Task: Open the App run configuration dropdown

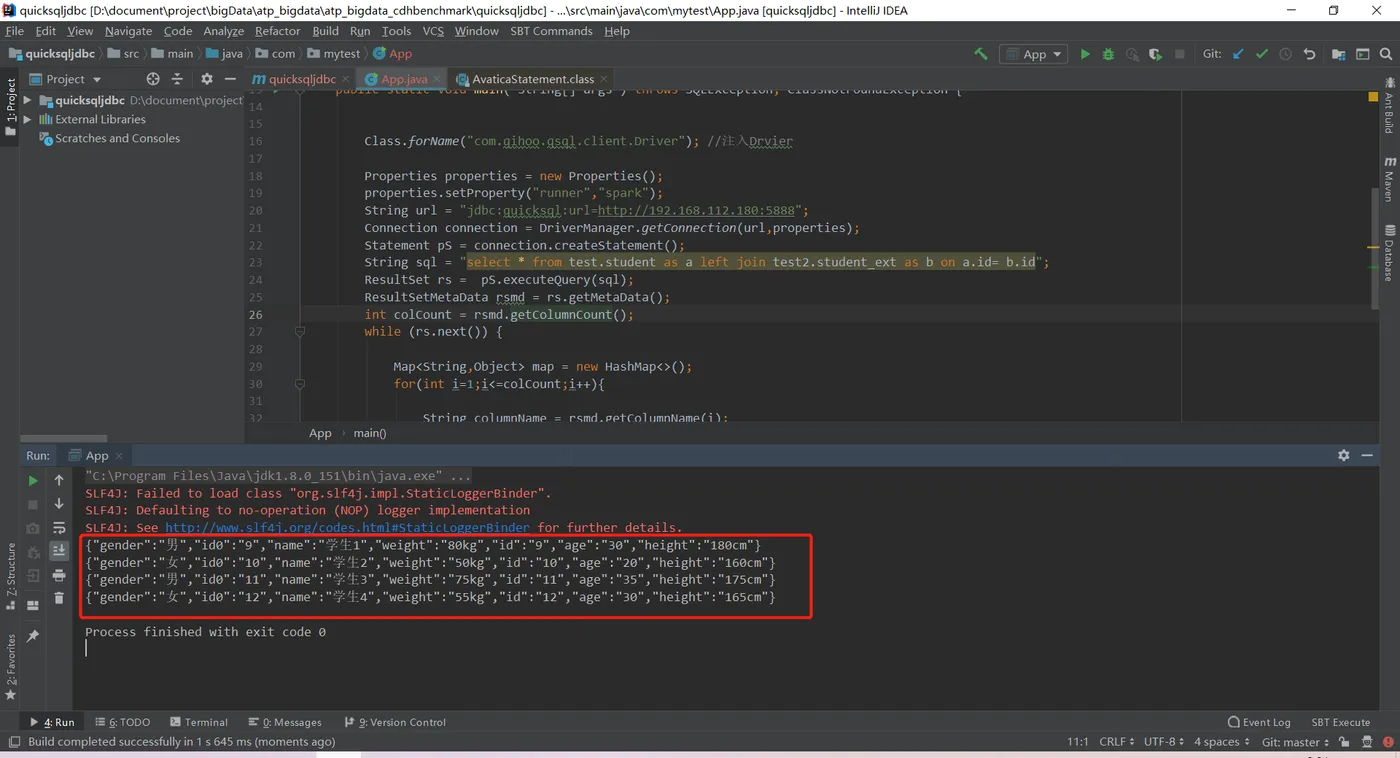Action: 1034,54
